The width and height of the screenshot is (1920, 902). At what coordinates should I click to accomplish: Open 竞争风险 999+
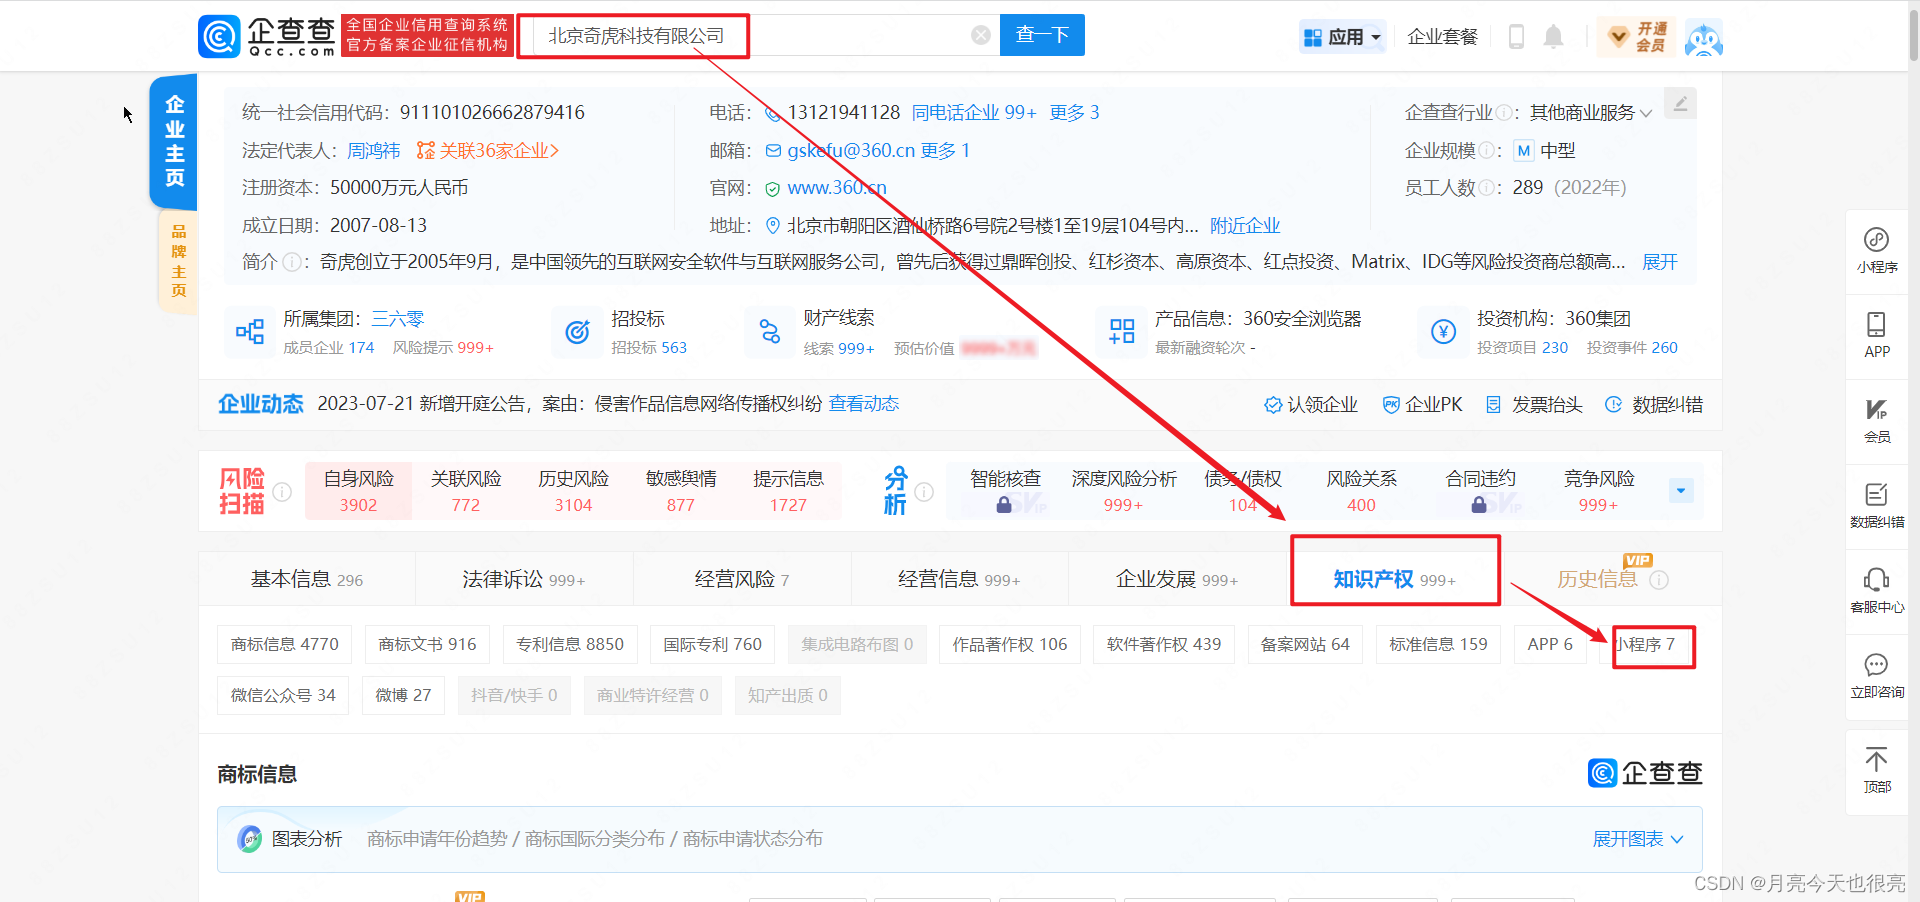(1598, 490)
